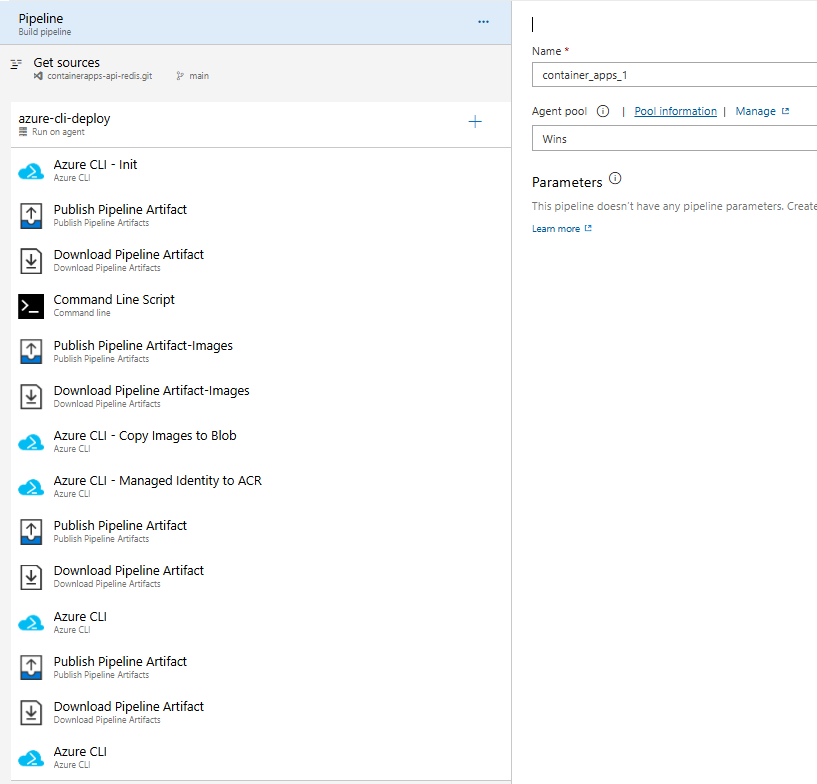Open the Agent pool dropdown showing Wins
The width and height of the screenshot is (817, 784).
674,139
